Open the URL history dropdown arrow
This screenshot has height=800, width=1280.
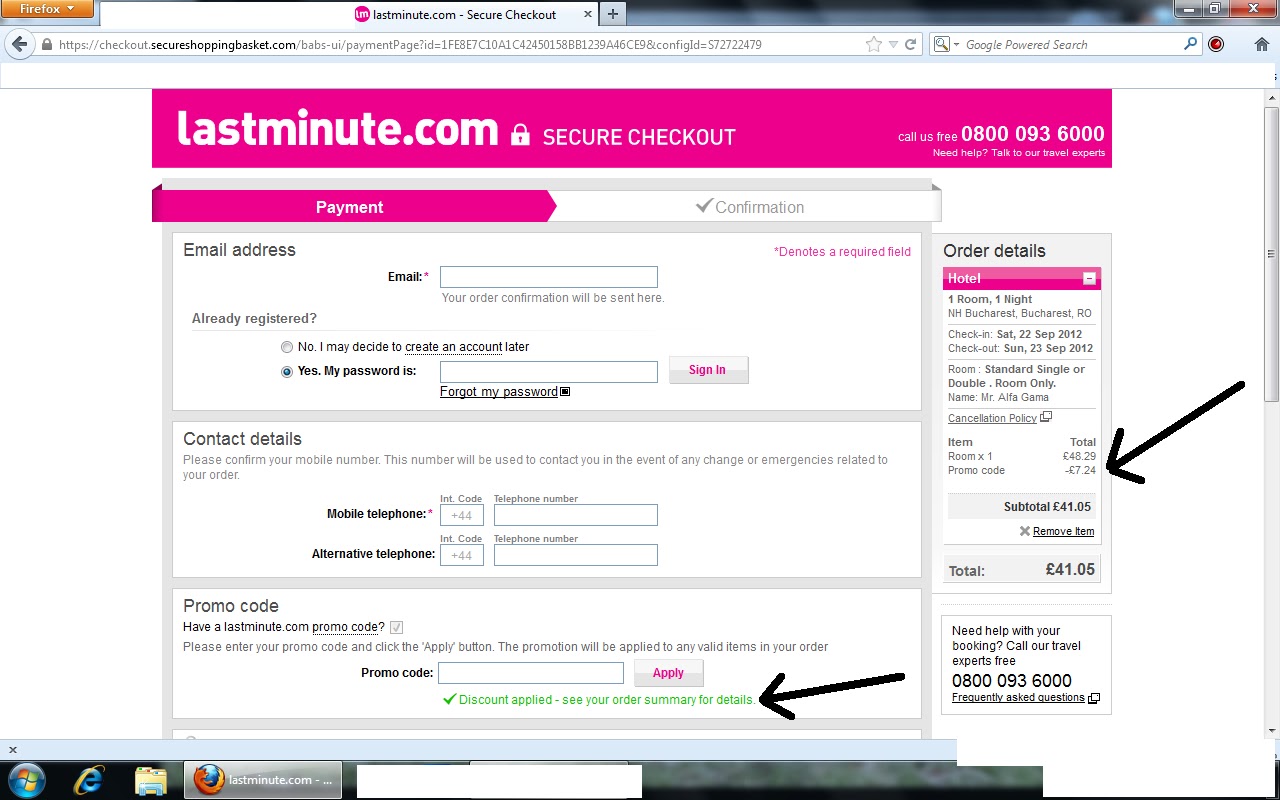(892, 45)
